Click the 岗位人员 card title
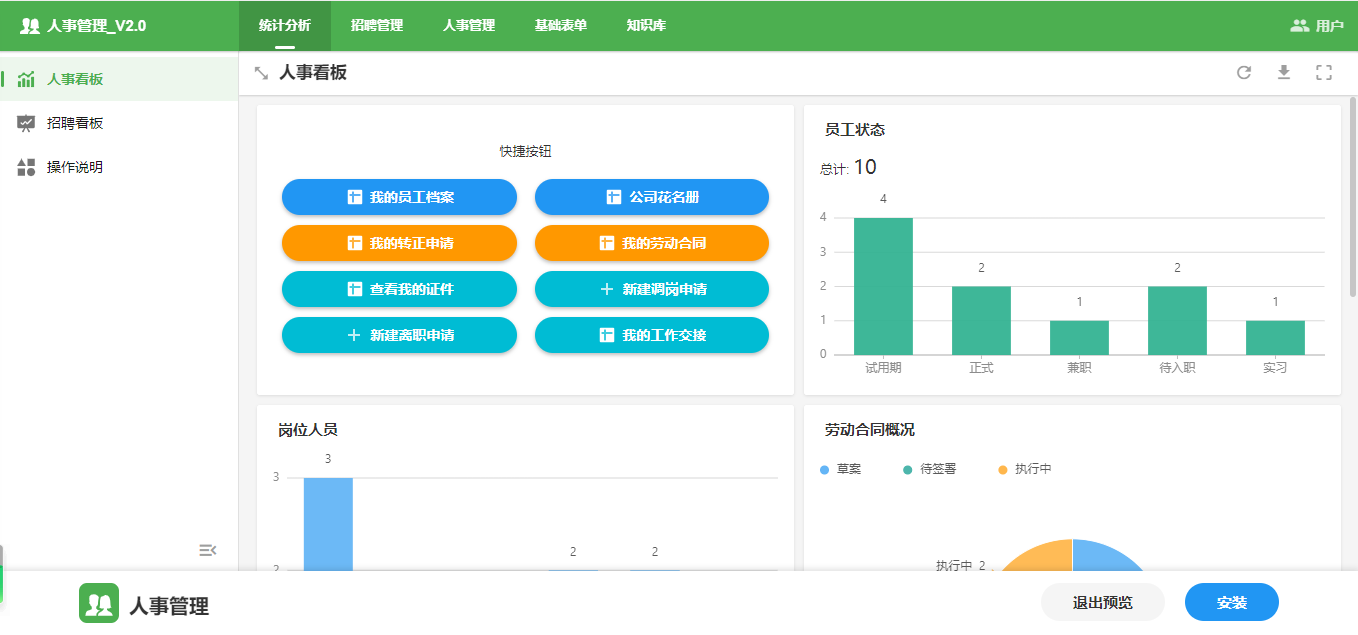The height and width of the screenshot is (635, 1358). tap(308, 430)
